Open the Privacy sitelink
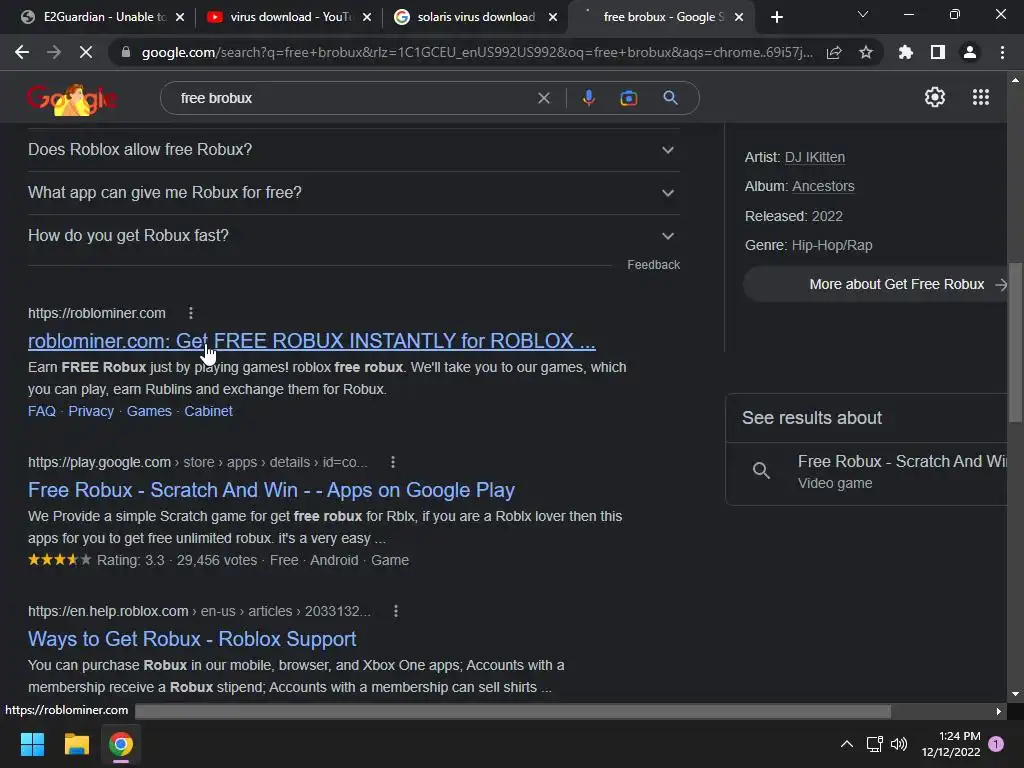 91,411
